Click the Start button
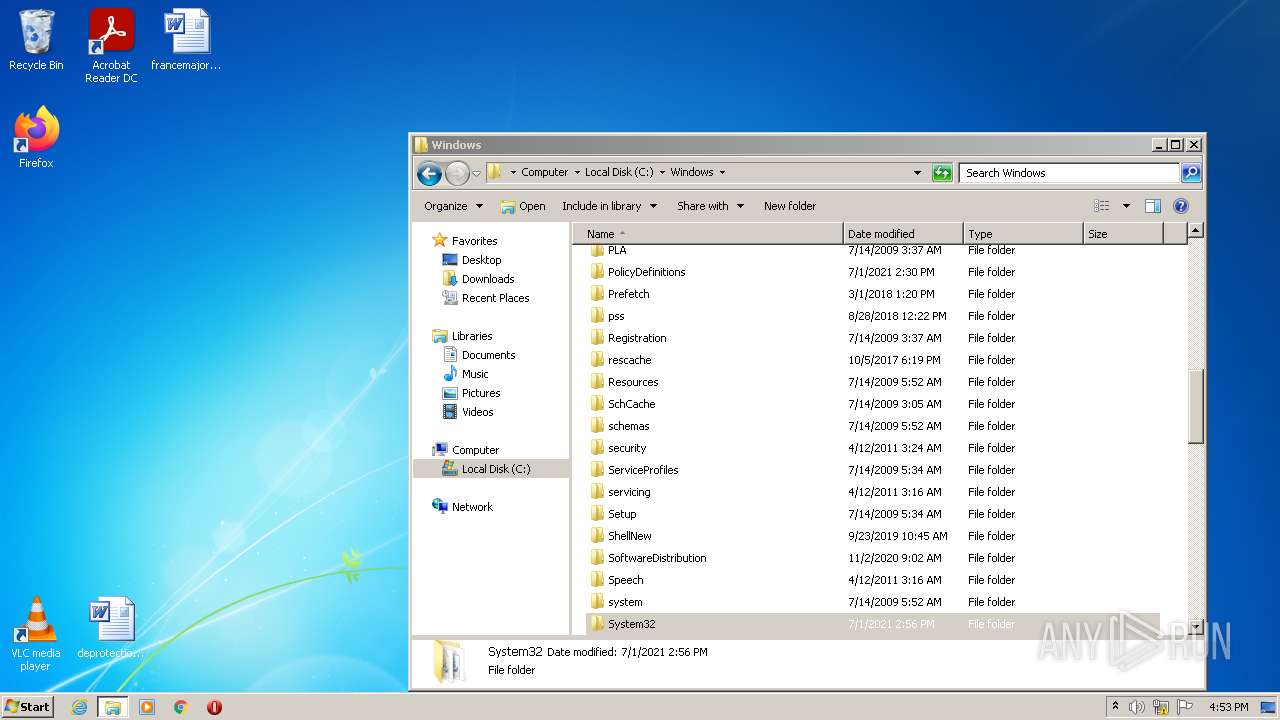 [x=28, y=707]
